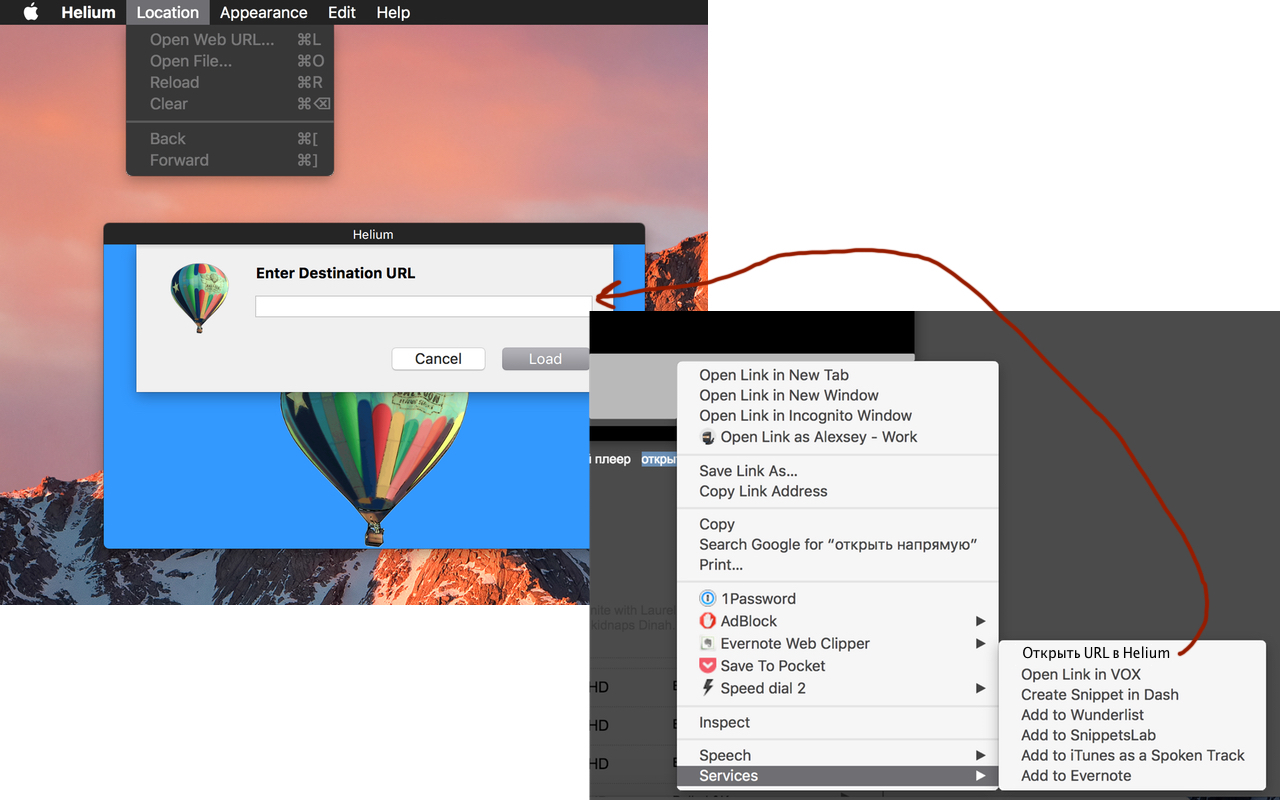Select Search Google for "открыть напрямую"
This screenshot has height=800, width=1280.
coord(838,544)
